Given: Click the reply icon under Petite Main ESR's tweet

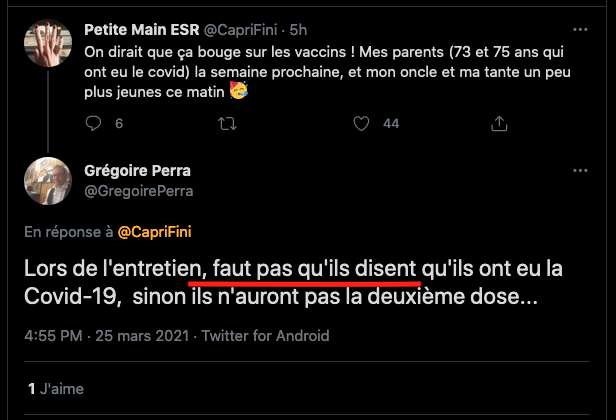Looking at the screenshot, I should (93, 123).
